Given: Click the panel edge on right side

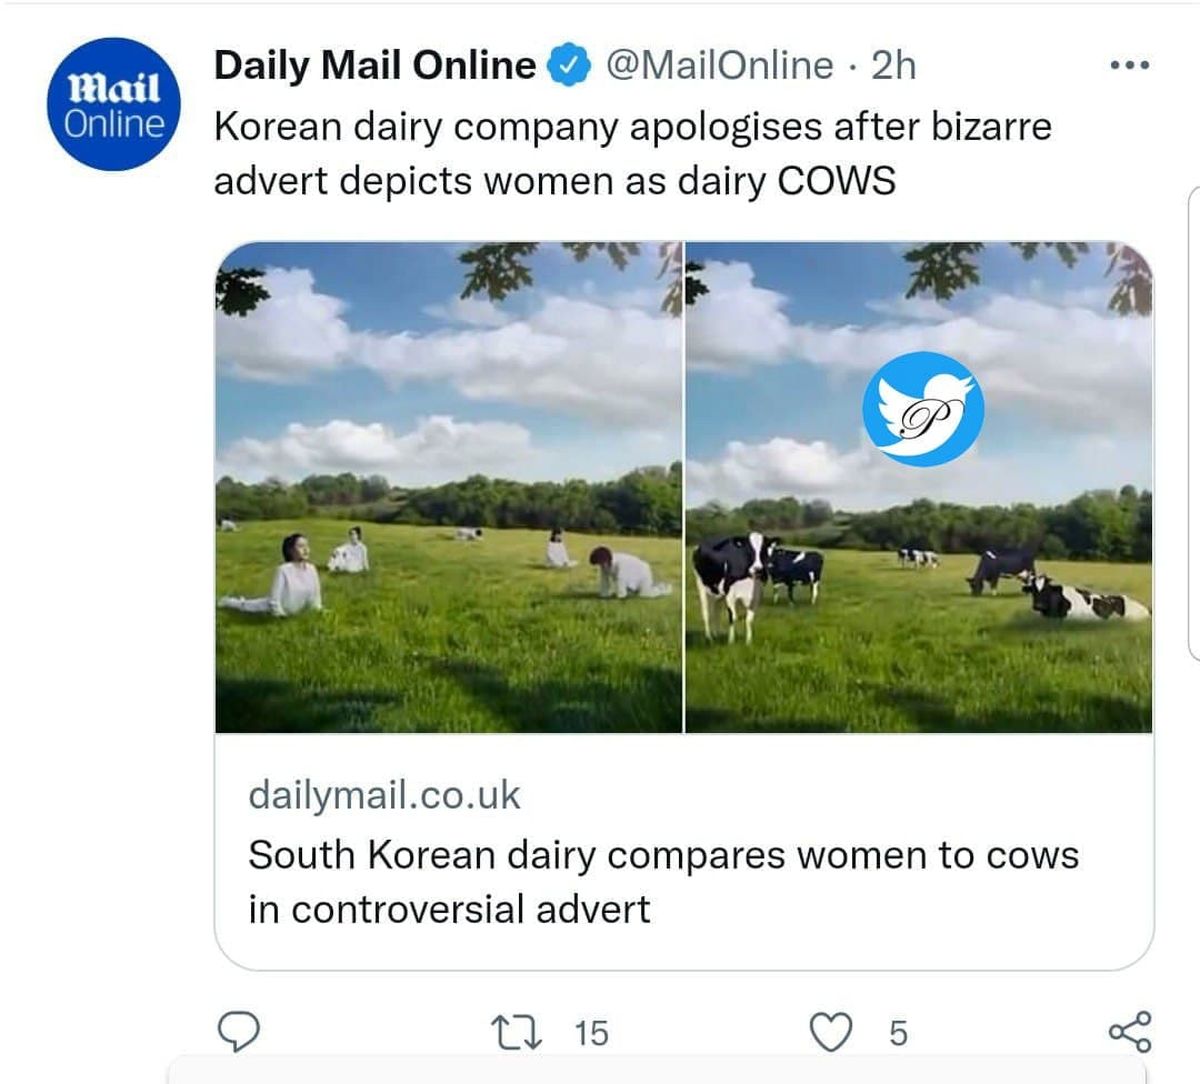Looking at the screenshot, I should 1193,420.
